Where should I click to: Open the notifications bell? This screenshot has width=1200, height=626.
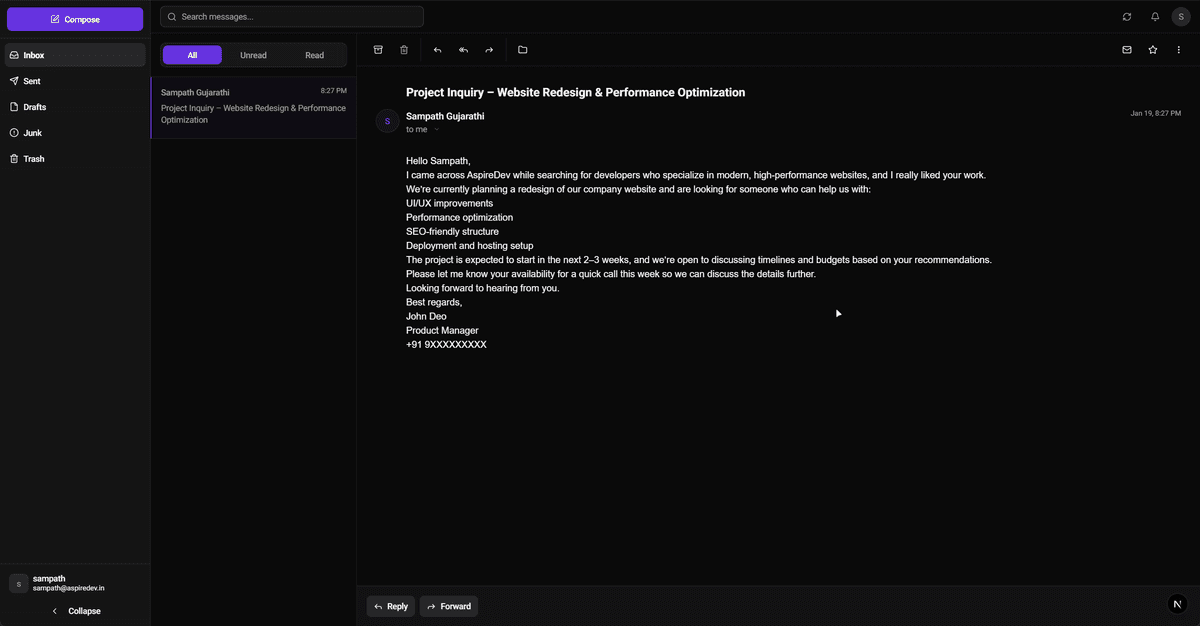click(1155, 17)
